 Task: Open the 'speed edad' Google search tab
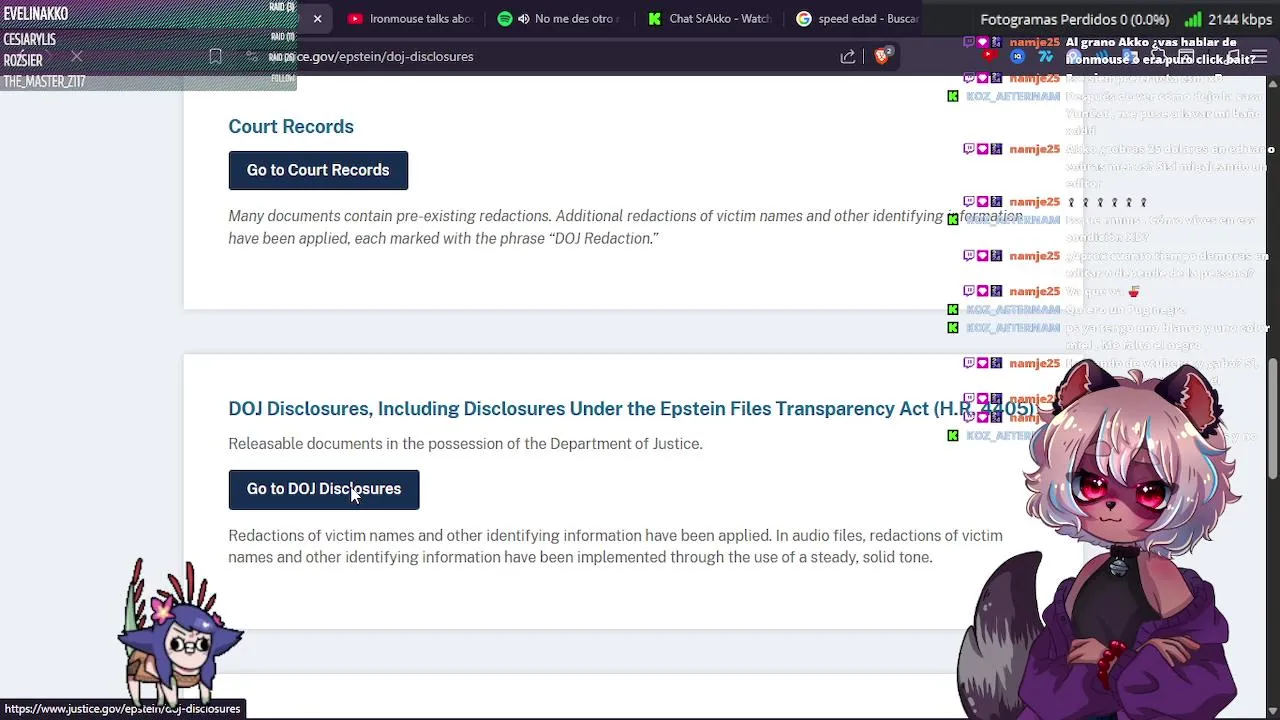tap(858, 18)
